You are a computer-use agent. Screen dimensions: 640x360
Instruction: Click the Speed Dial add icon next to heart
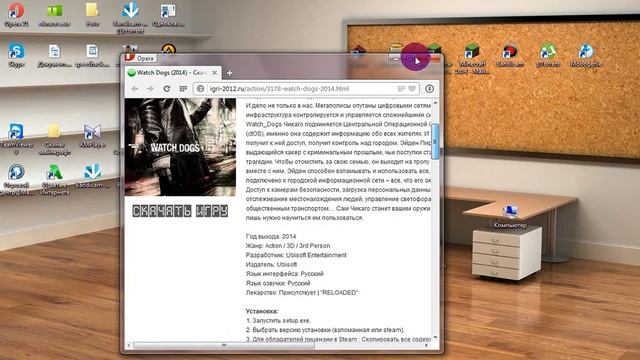click(401, 89)
